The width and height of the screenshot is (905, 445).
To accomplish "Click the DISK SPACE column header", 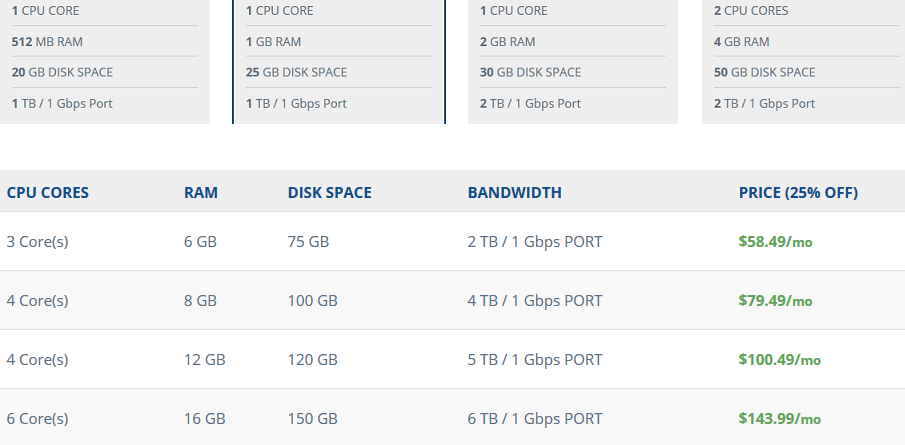I will (x=330, y=193).
